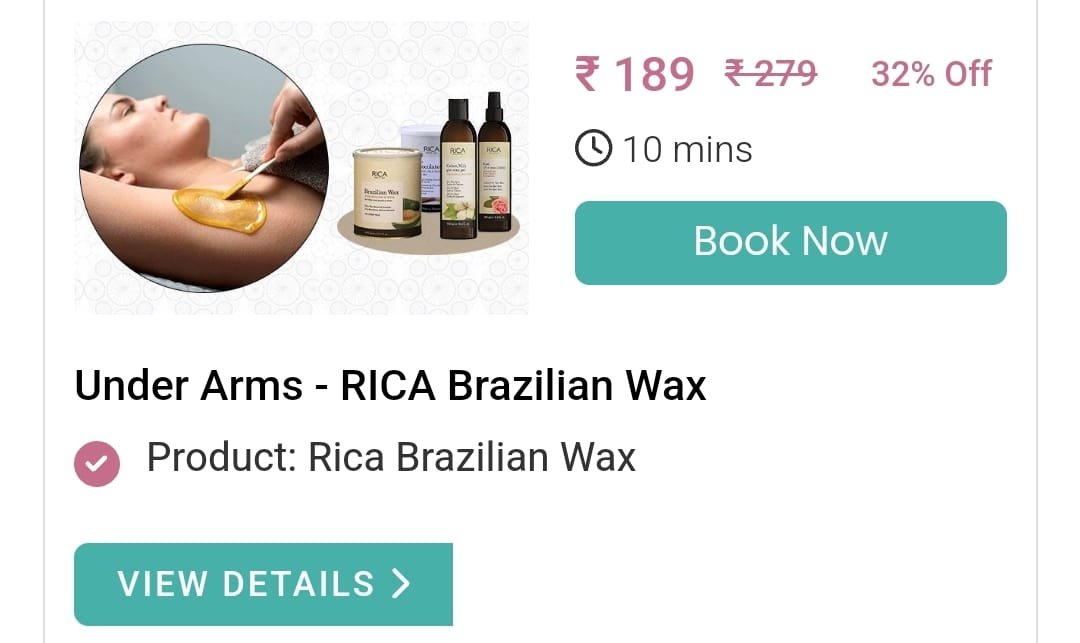Image resolution: width=1080 pixels, height=643 pixels.
Task: Open View Details for this service
Action: [263, 584]
